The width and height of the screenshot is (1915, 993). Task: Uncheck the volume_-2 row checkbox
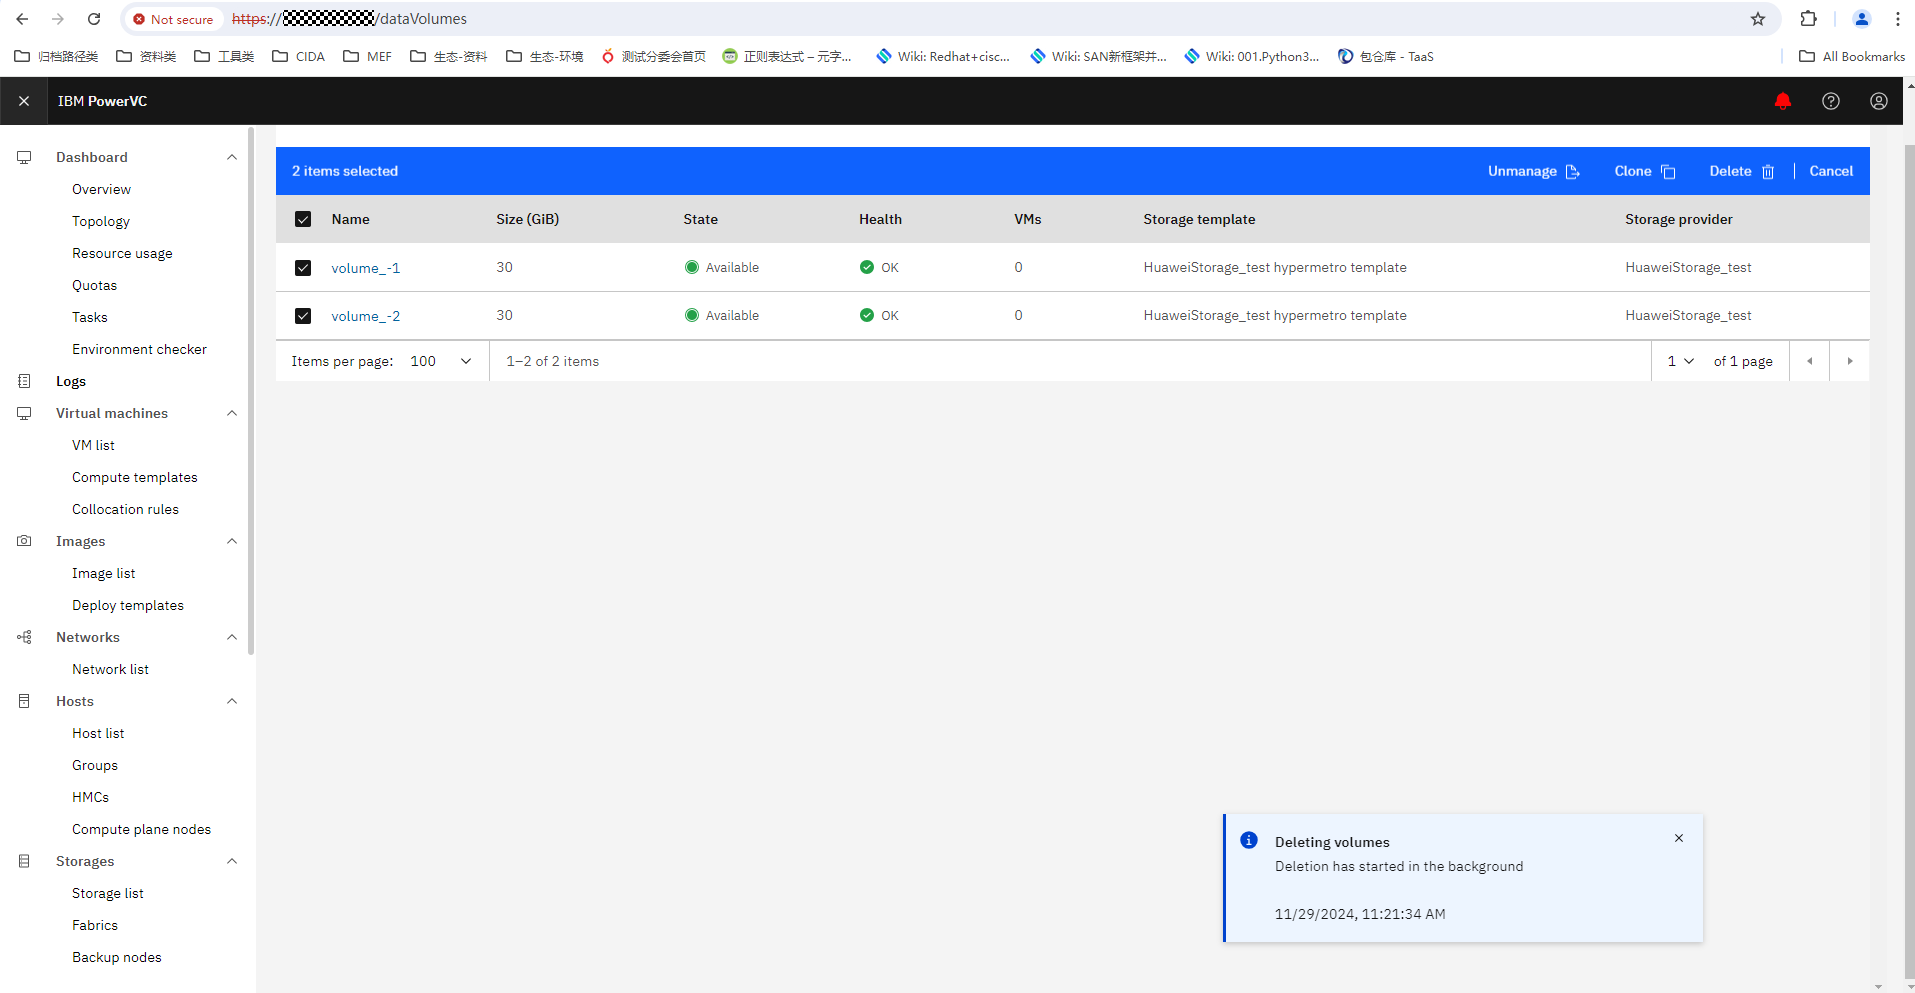pyautogui.click(x=303, y=315)
